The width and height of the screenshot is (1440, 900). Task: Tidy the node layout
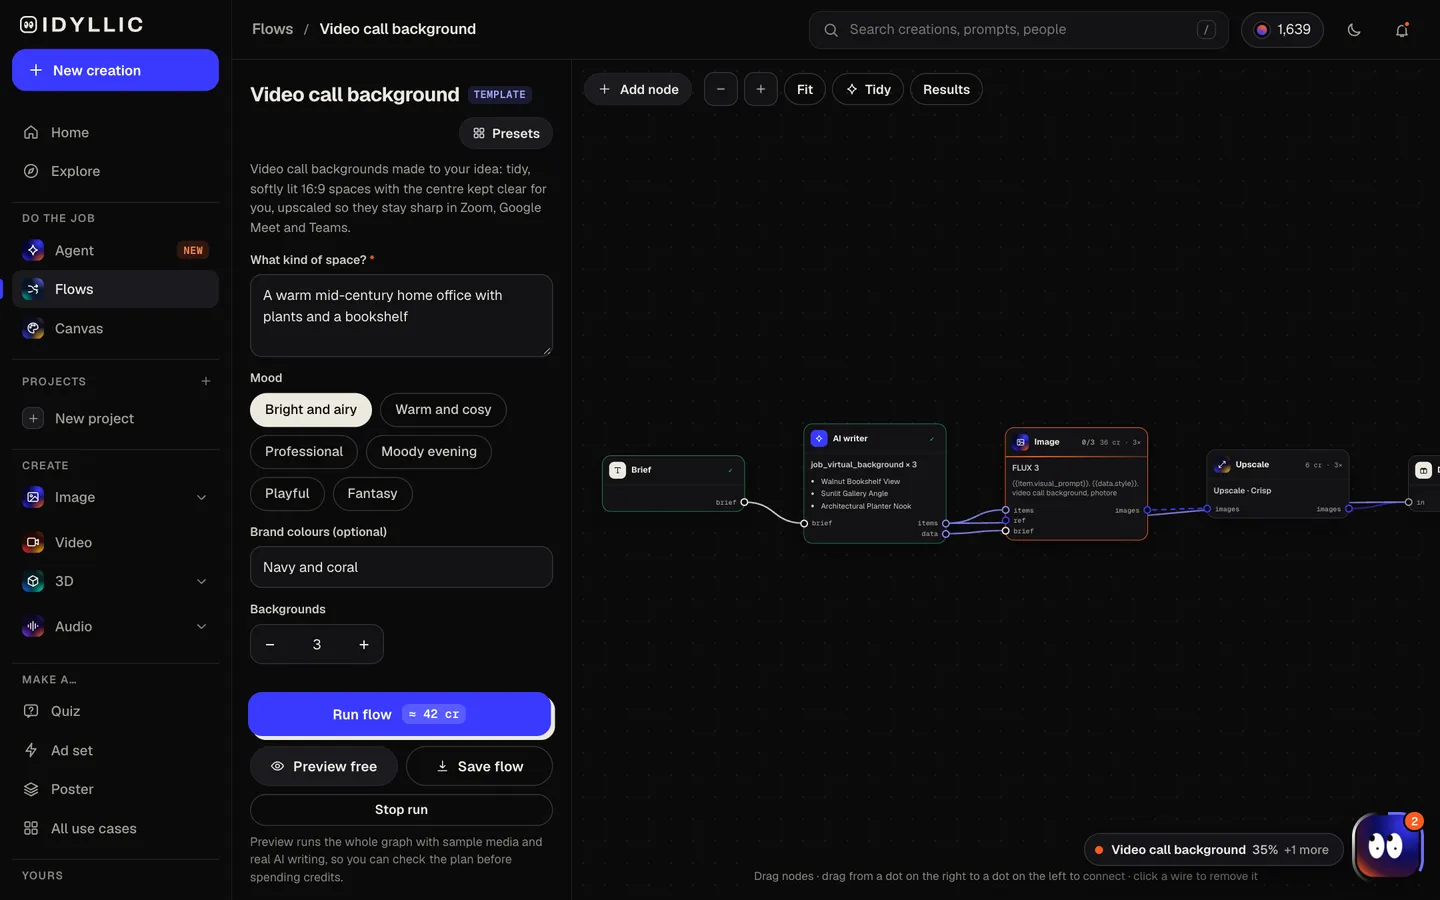868,90
